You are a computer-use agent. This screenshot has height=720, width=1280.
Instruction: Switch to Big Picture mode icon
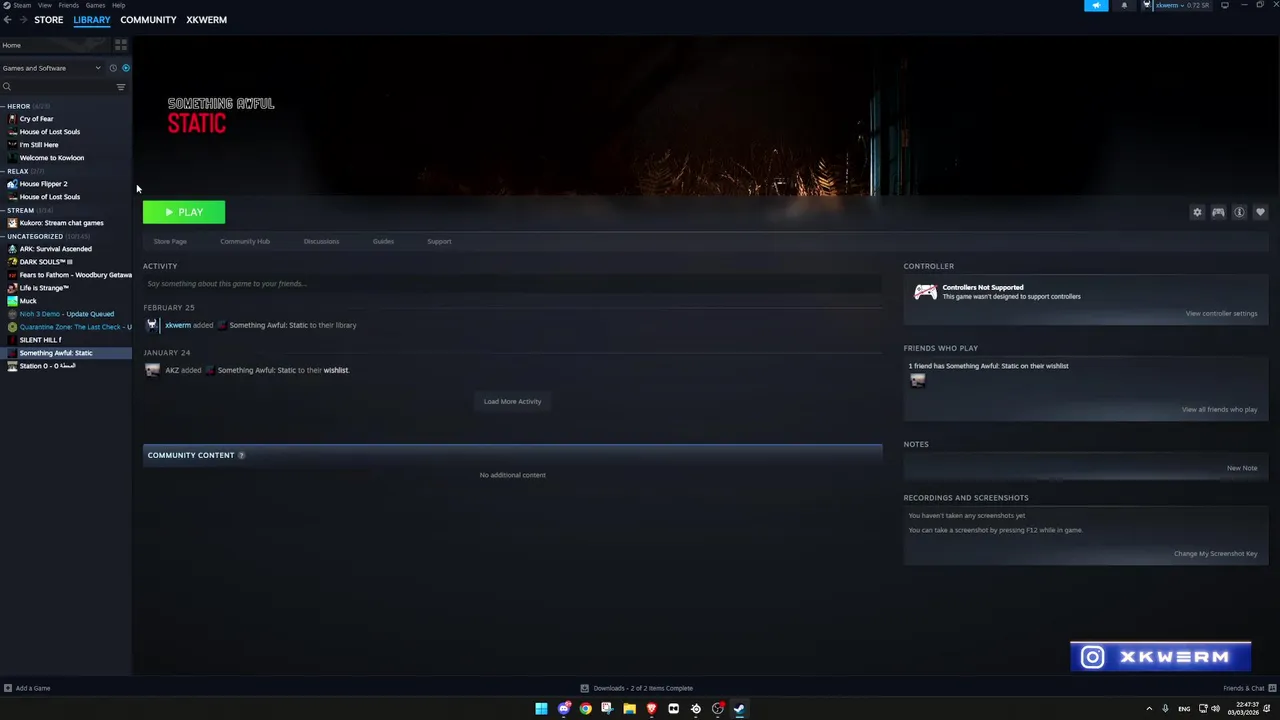coord(1225,5)
